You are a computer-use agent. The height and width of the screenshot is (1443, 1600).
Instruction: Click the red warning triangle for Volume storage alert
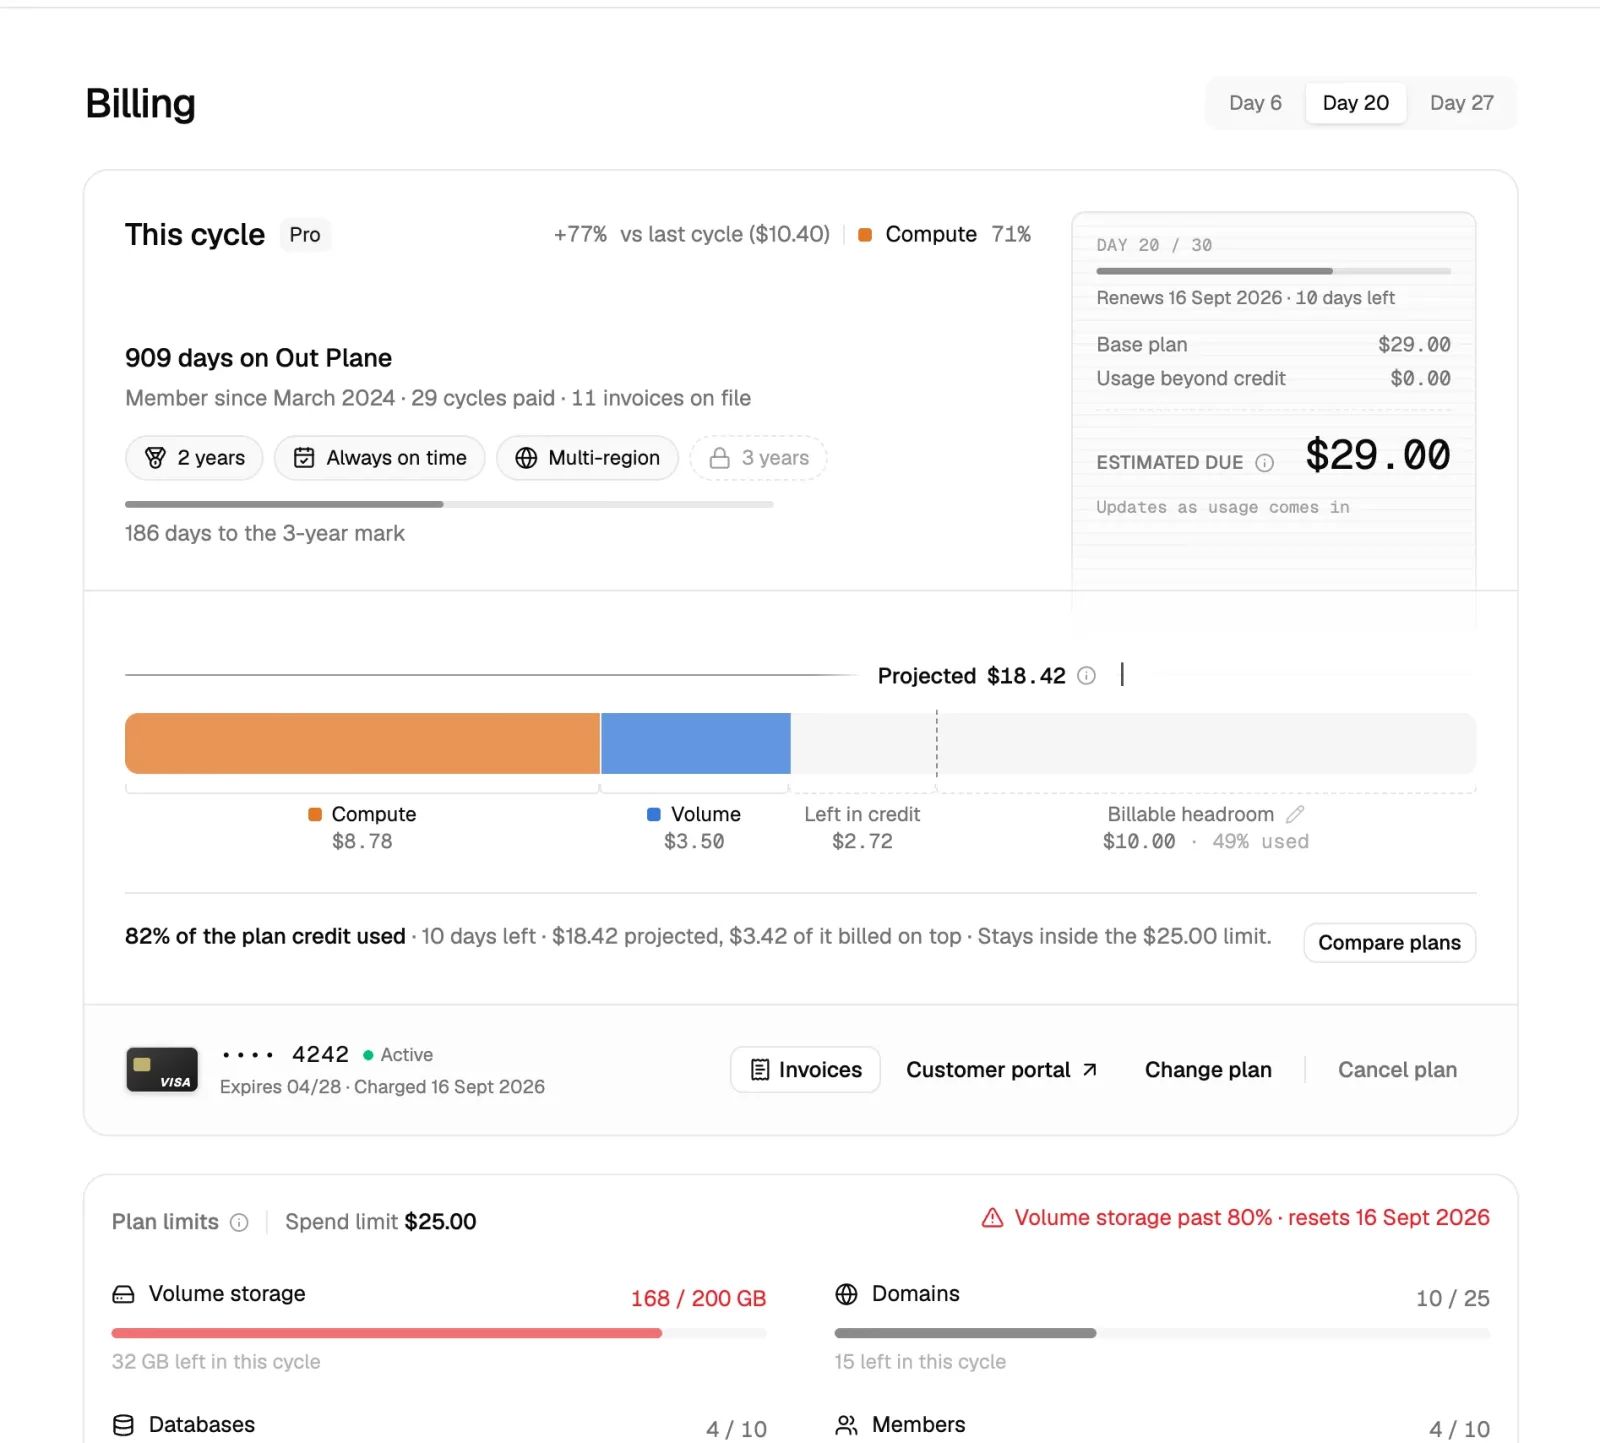(992, 1218)
